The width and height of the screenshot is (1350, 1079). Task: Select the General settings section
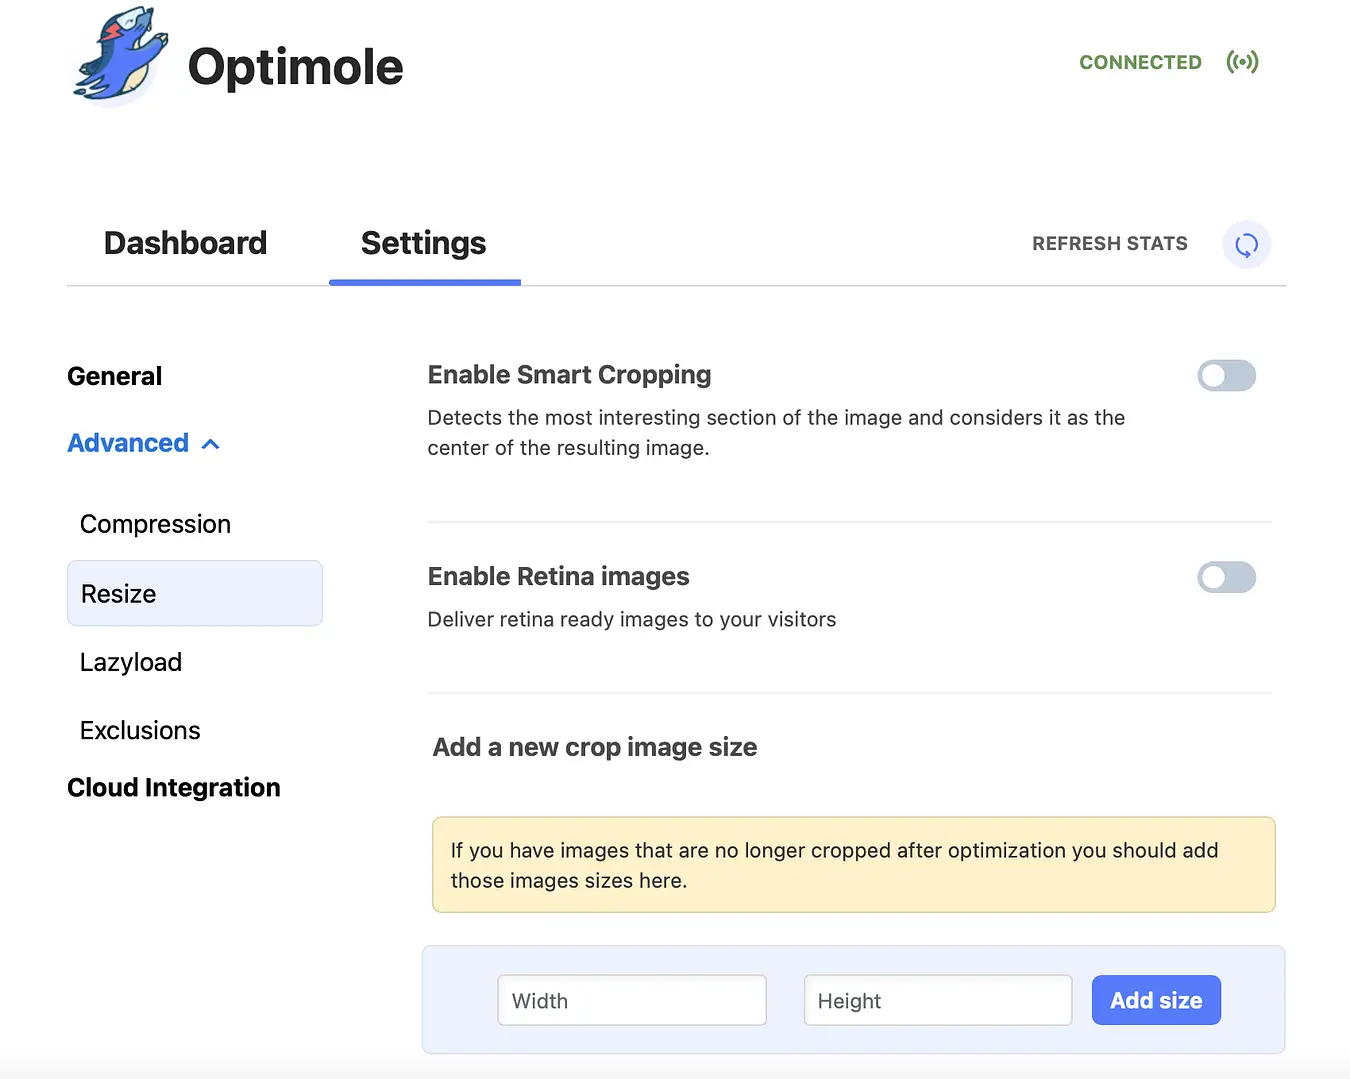[114, 376]
